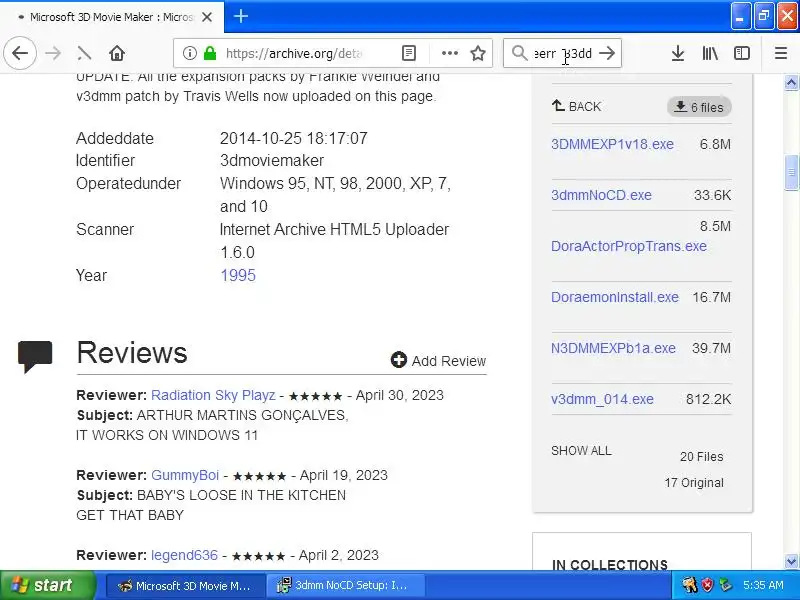
Task: Switch to Microsoft 3D Movie M... taskbar window
Action: coord(185,586)
